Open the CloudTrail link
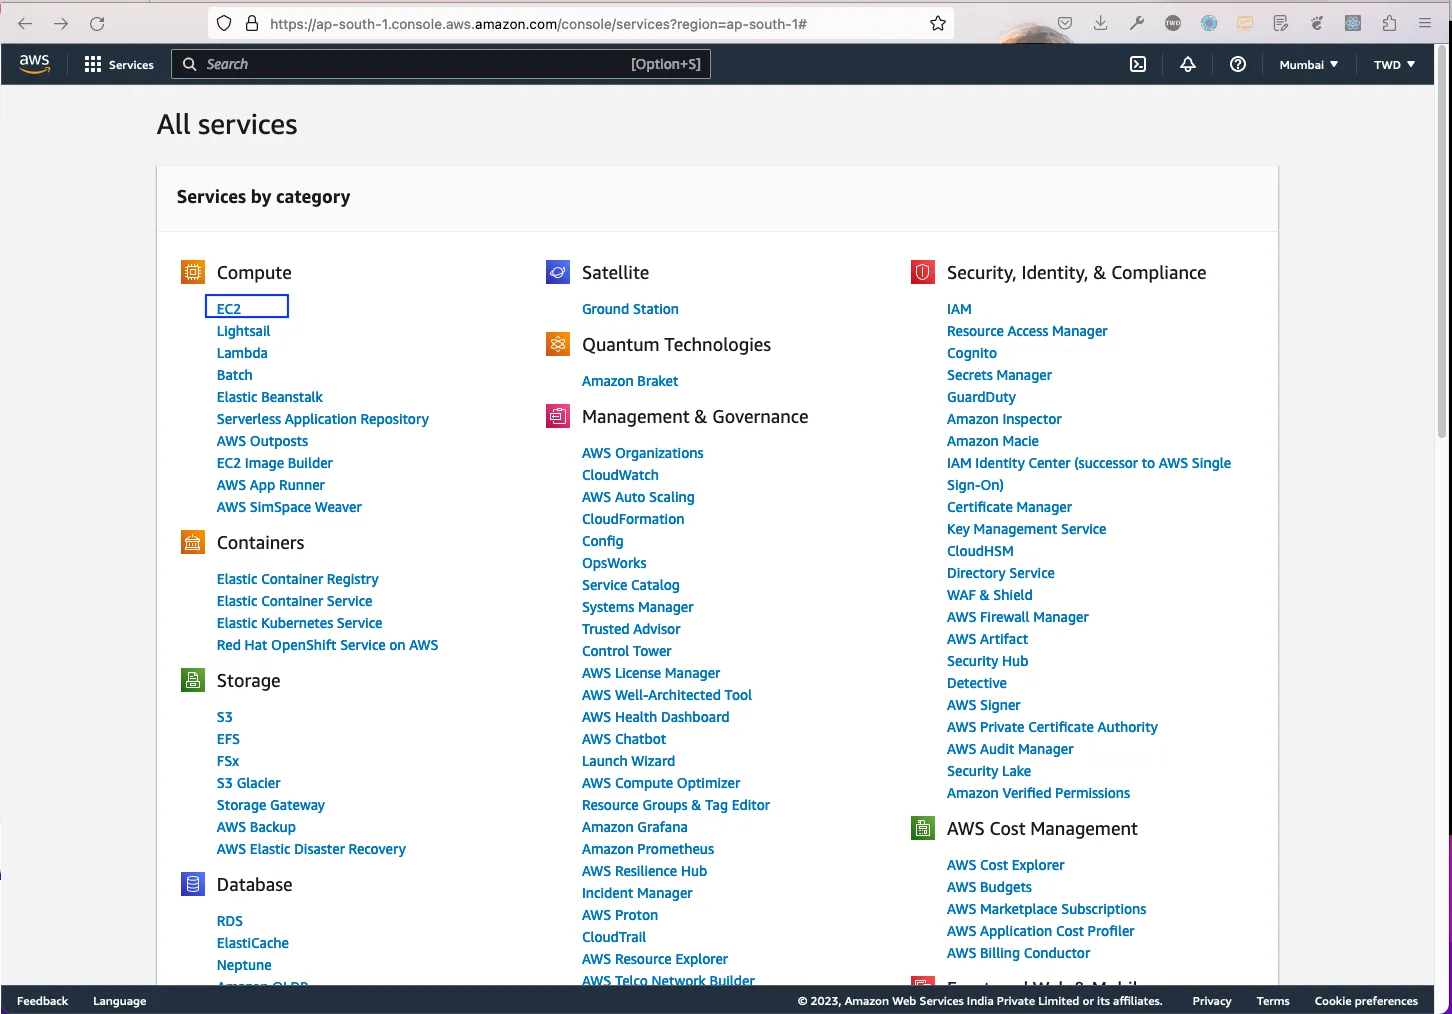Image resolution: width=1452 pixels, height=1014 pixels. [x=614, y=937]
